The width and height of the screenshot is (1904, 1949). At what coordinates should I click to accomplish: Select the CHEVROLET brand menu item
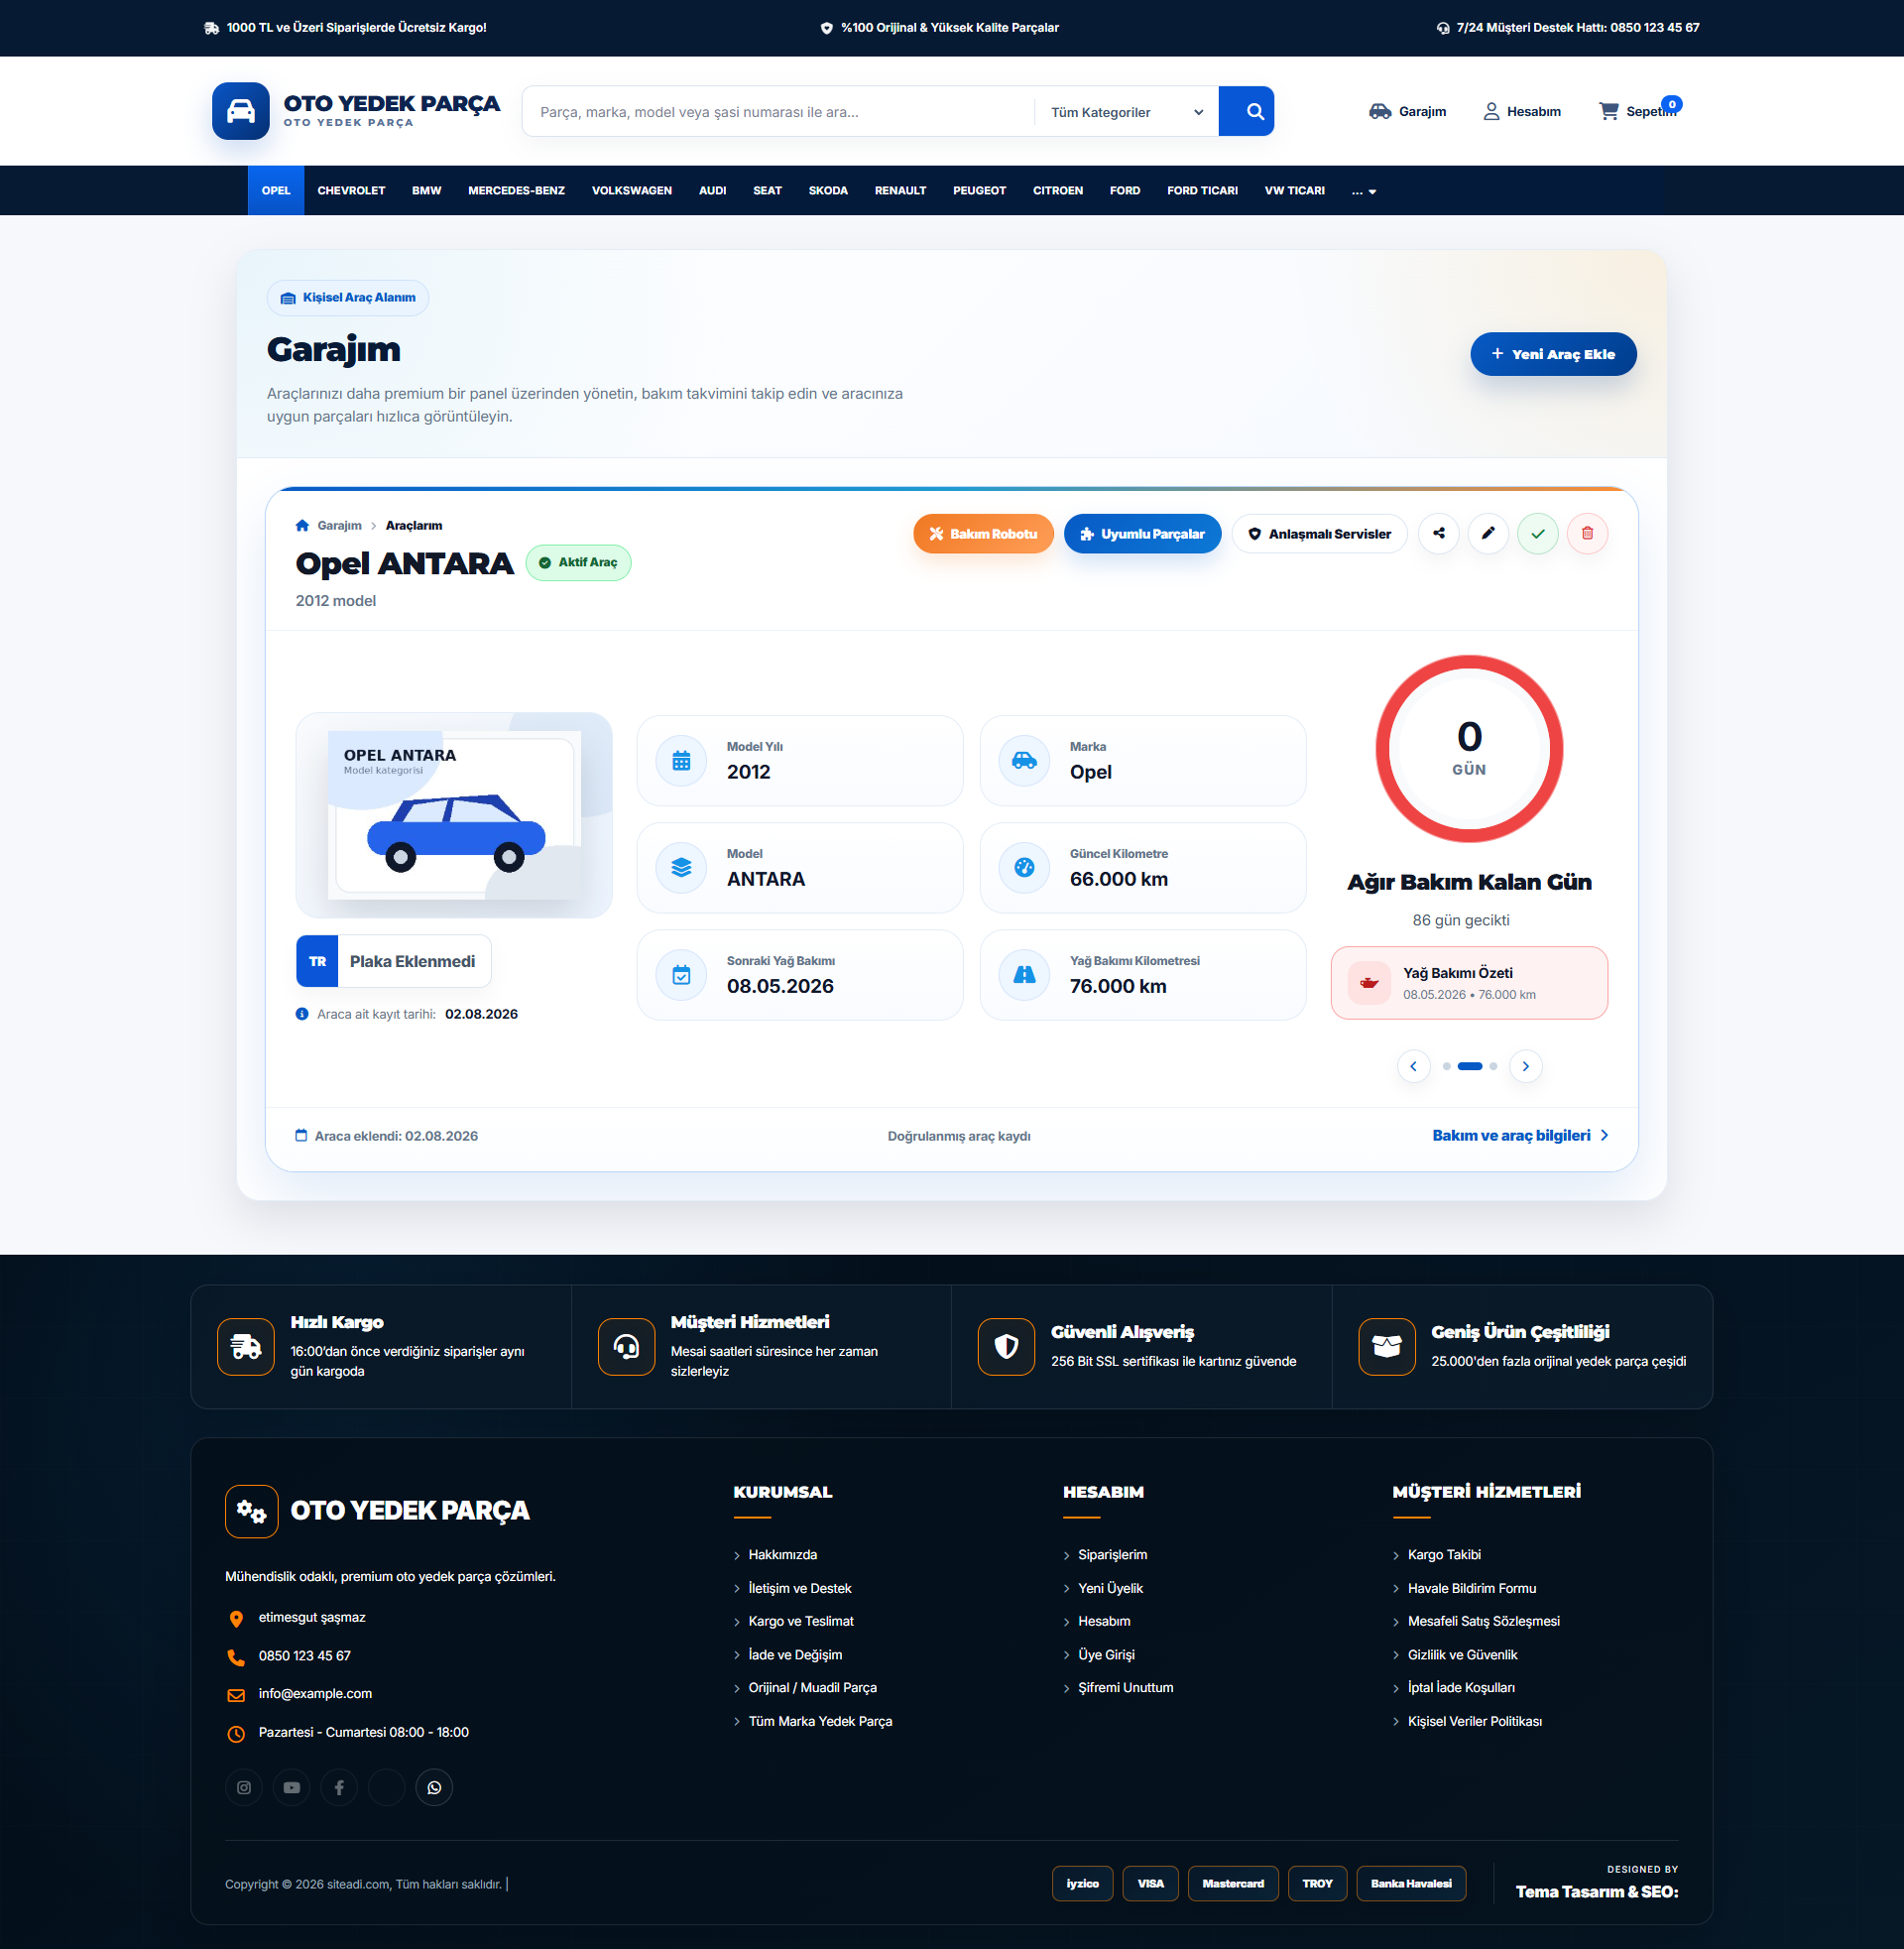[x=351, y=191]
